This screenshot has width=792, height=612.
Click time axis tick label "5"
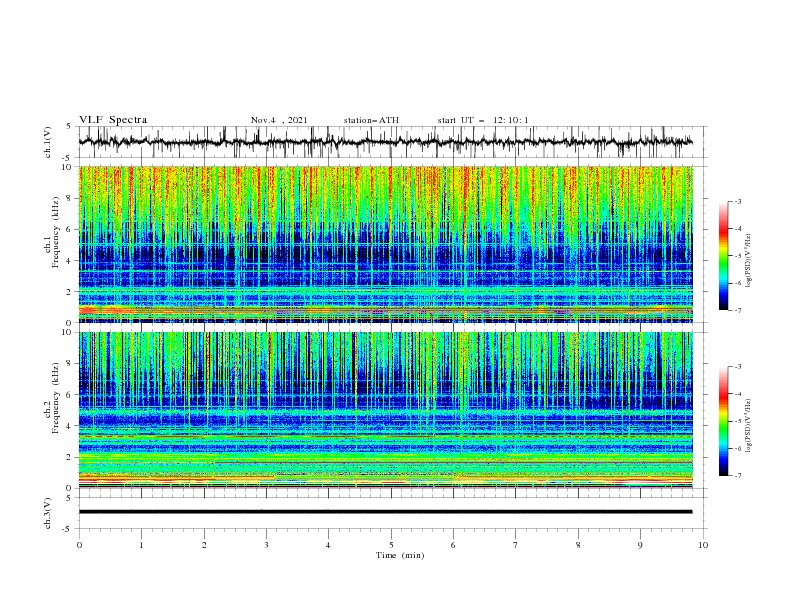click(x=391, y=545)
